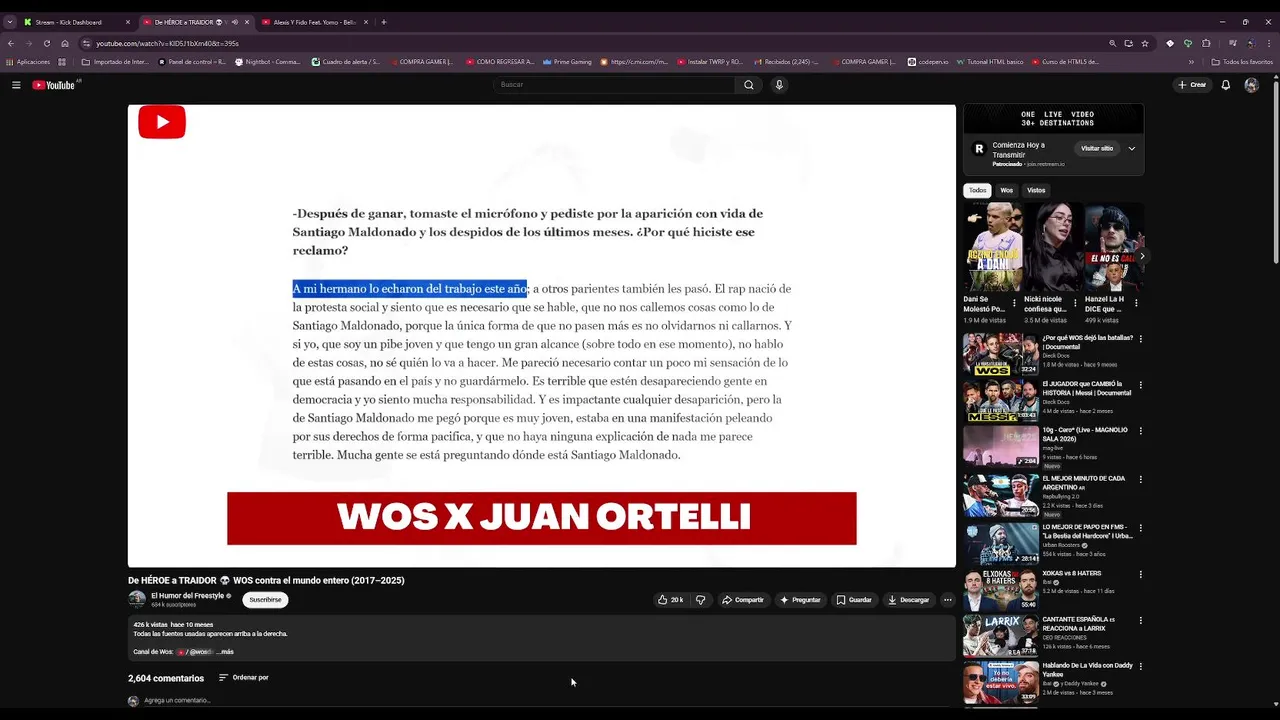Viewport: 1280px width, 720px height.
Task: Reload the page with browser refresh
Action: [46, 43]
